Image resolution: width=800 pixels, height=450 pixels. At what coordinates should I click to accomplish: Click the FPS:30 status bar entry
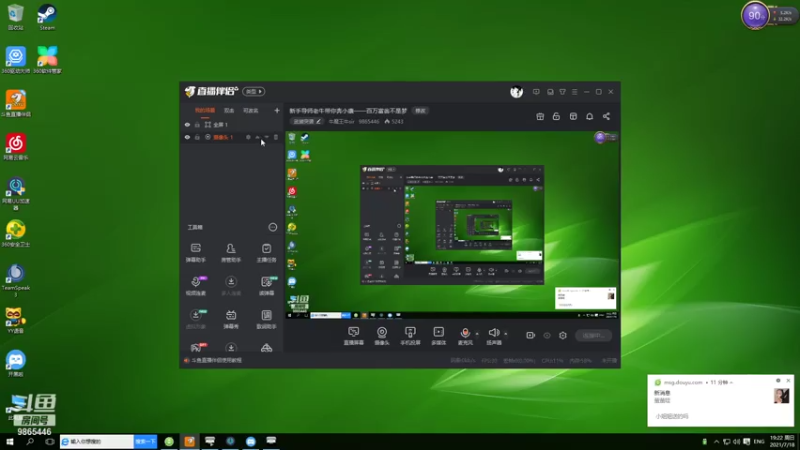[489, 361]
